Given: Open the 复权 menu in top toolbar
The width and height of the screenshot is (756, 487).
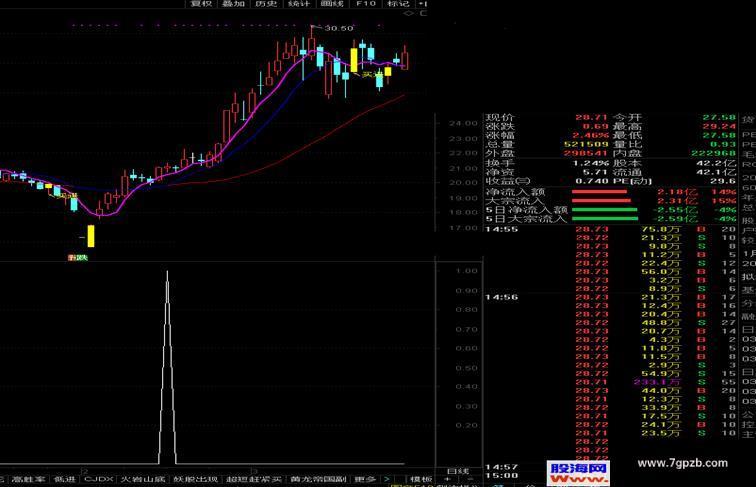Looking at the screenshot, I should (201, 3).
